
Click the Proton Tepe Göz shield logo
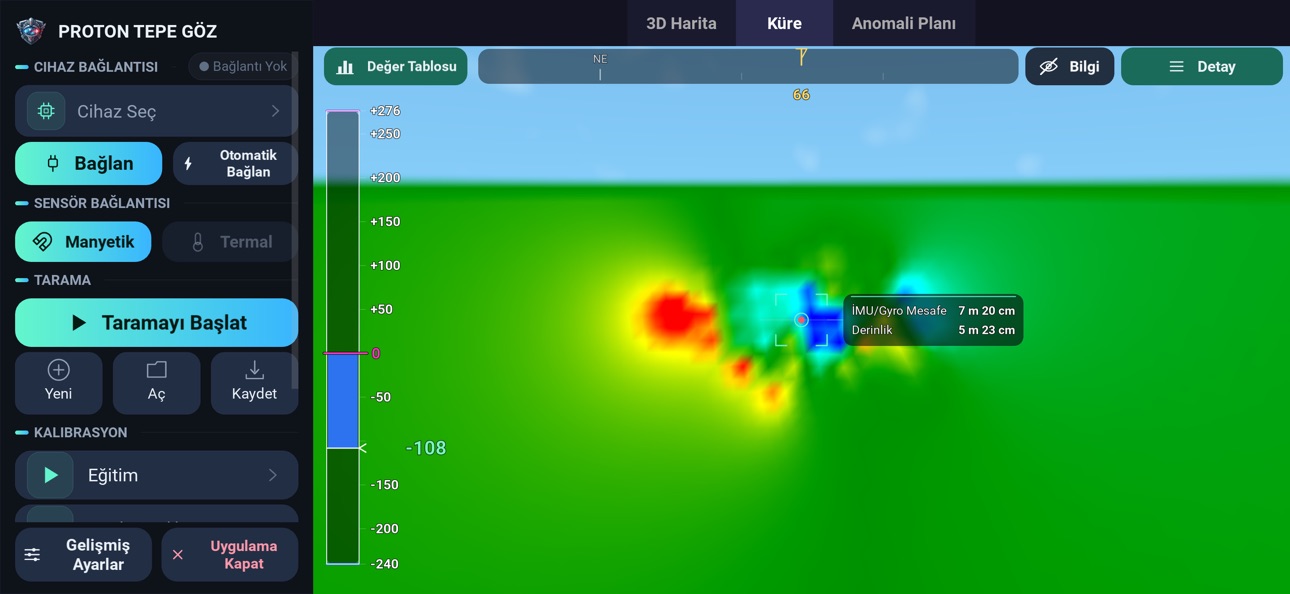(32, 30)
